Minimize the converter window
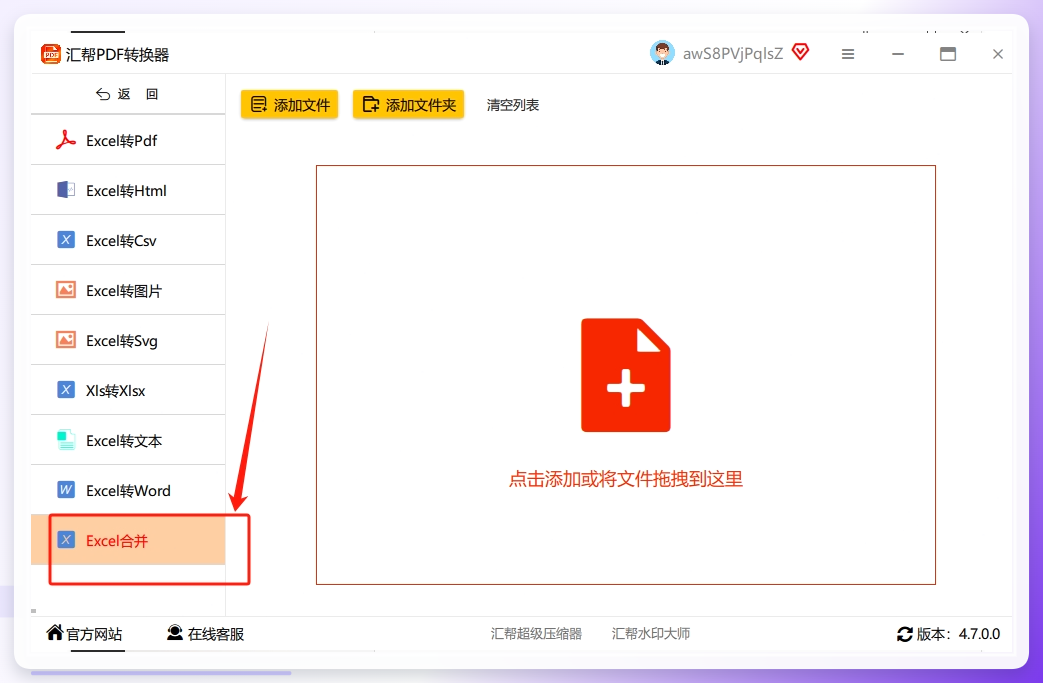Screen dimensions: 1043x683 pyautogui.click(x=898, y=54)
